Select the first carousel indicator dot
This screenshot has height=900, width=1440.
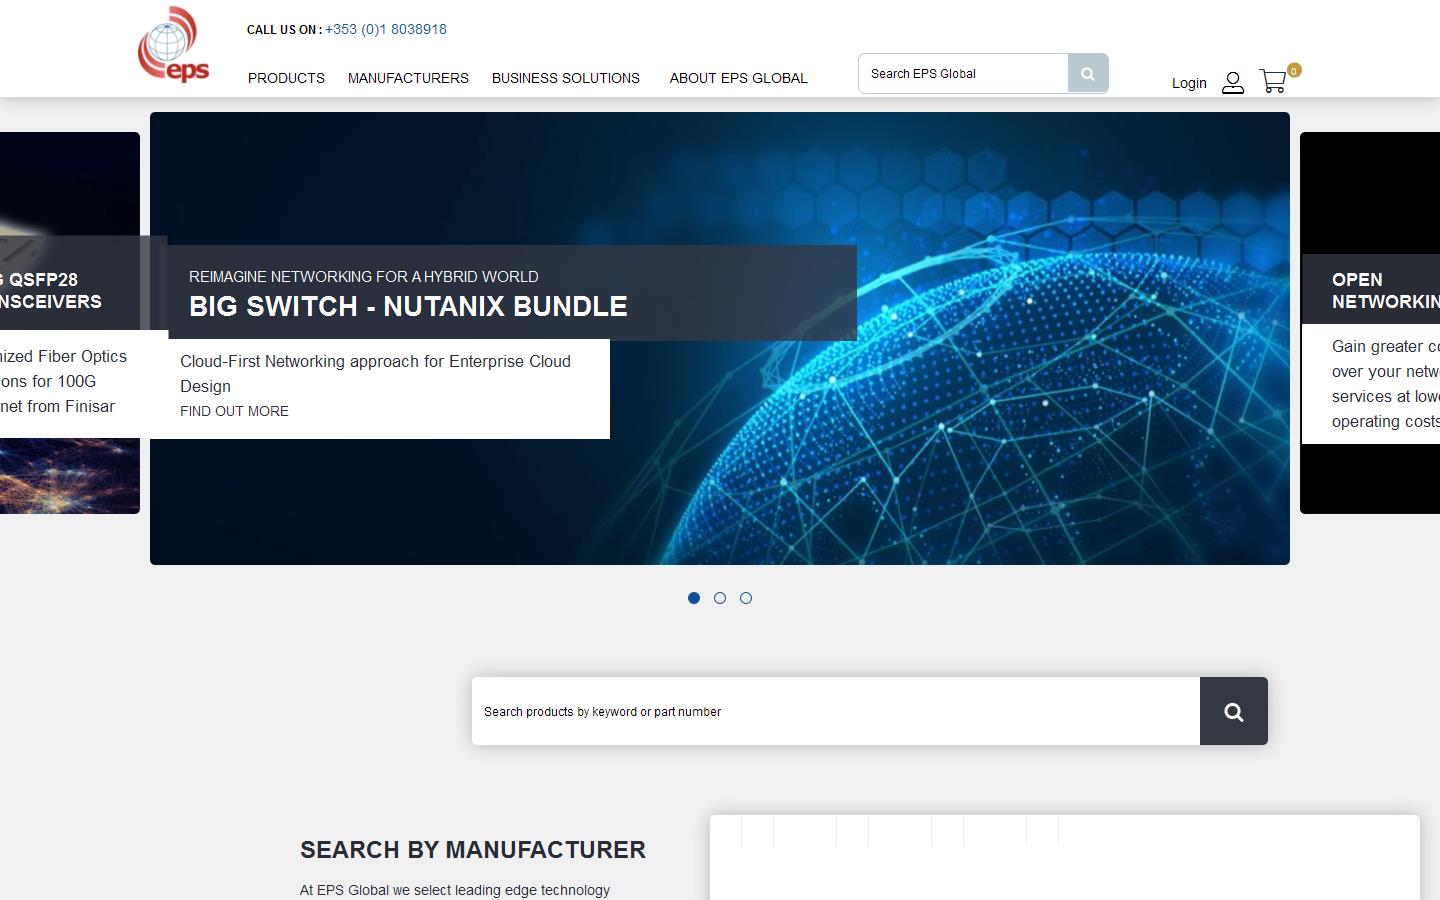tap(694, 598)
